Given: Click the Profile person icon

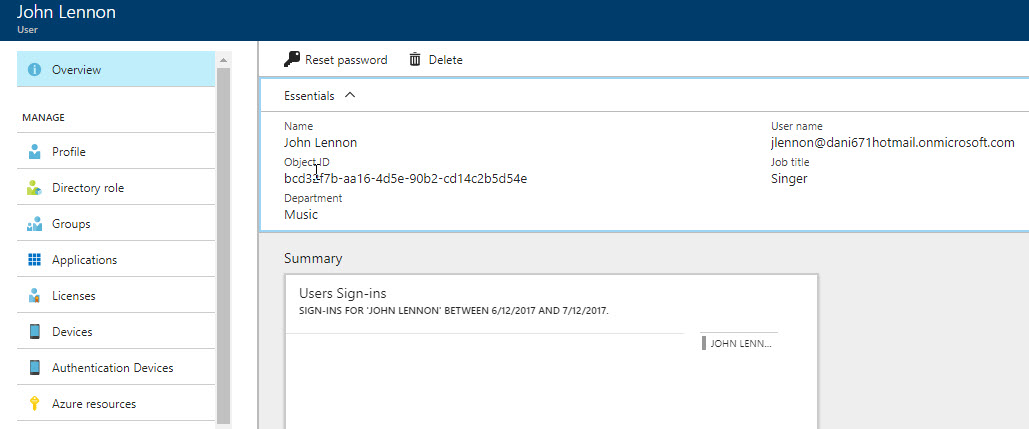Looking at the screenshot, I should (x=35, y=152).
